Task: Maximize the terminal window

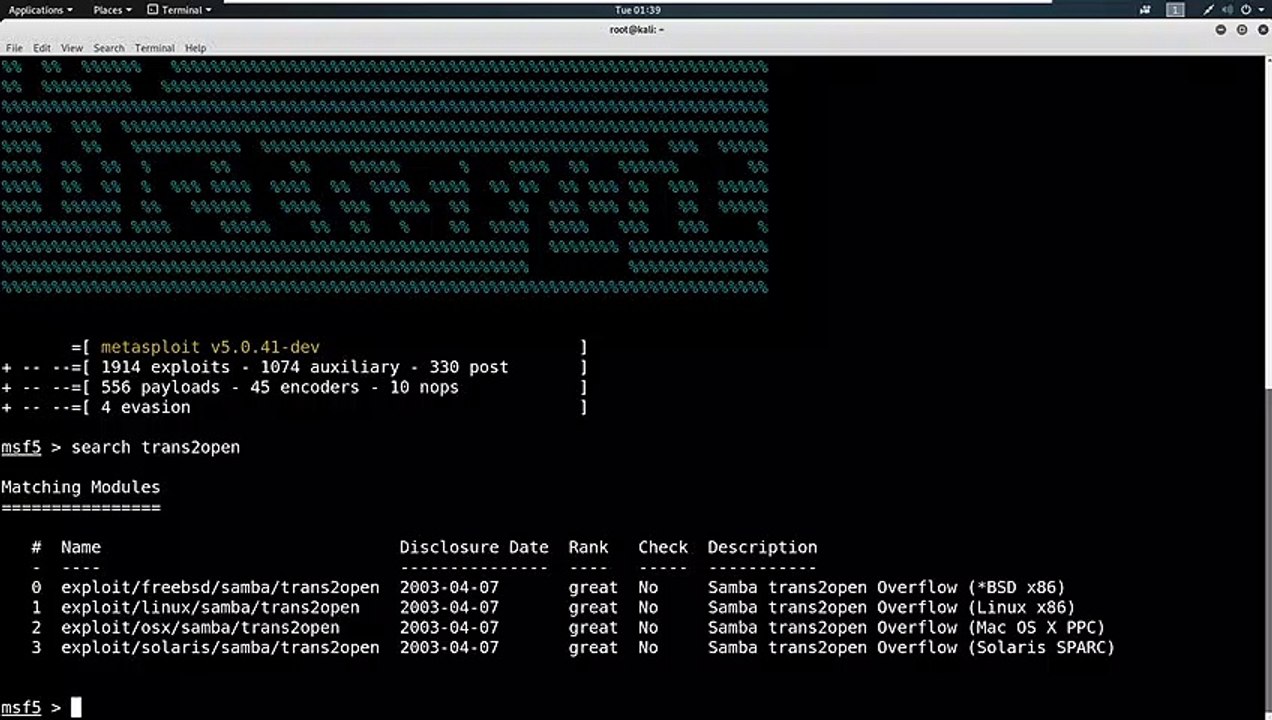Action: coord(1242,30)
